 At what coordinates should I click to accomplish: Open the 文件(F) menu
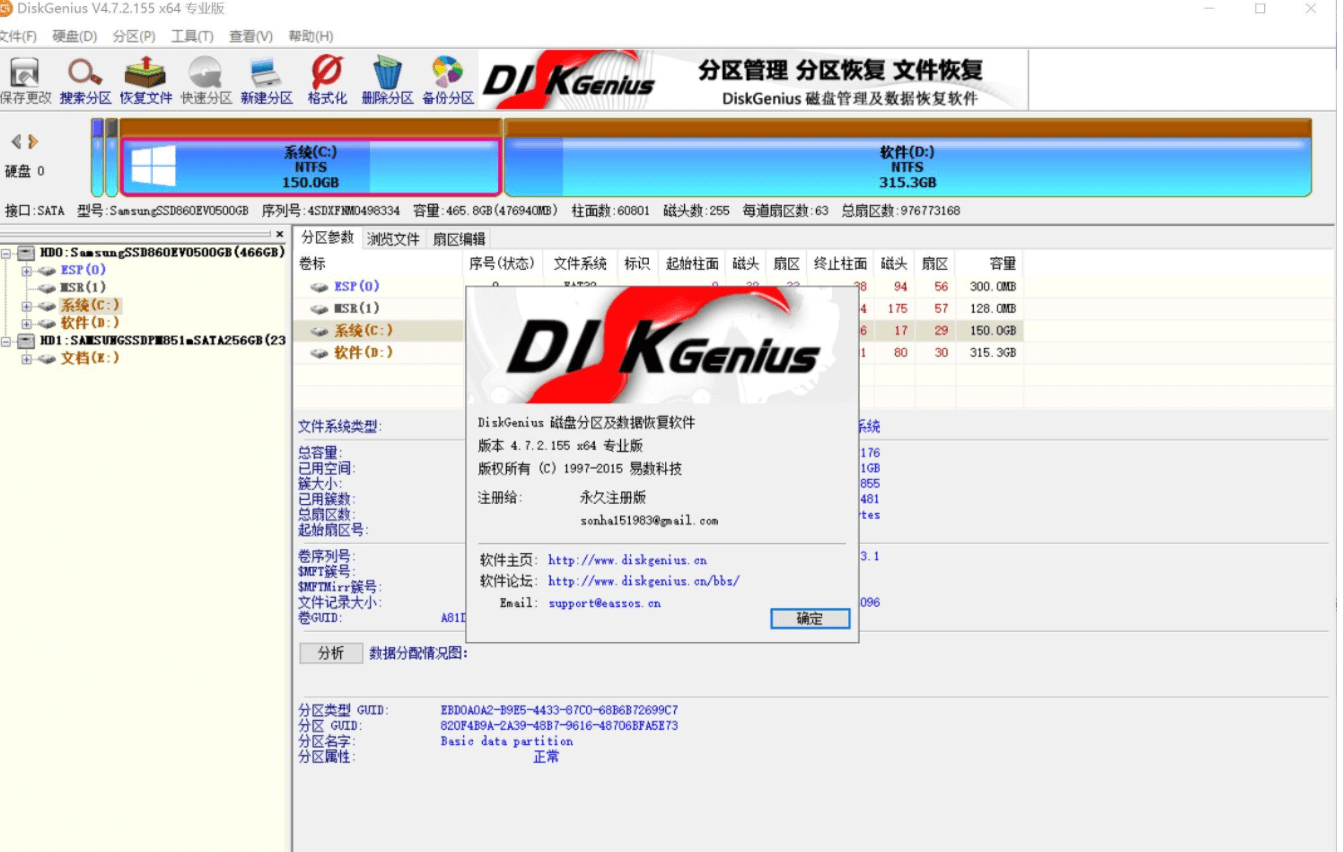coord(16,36)
